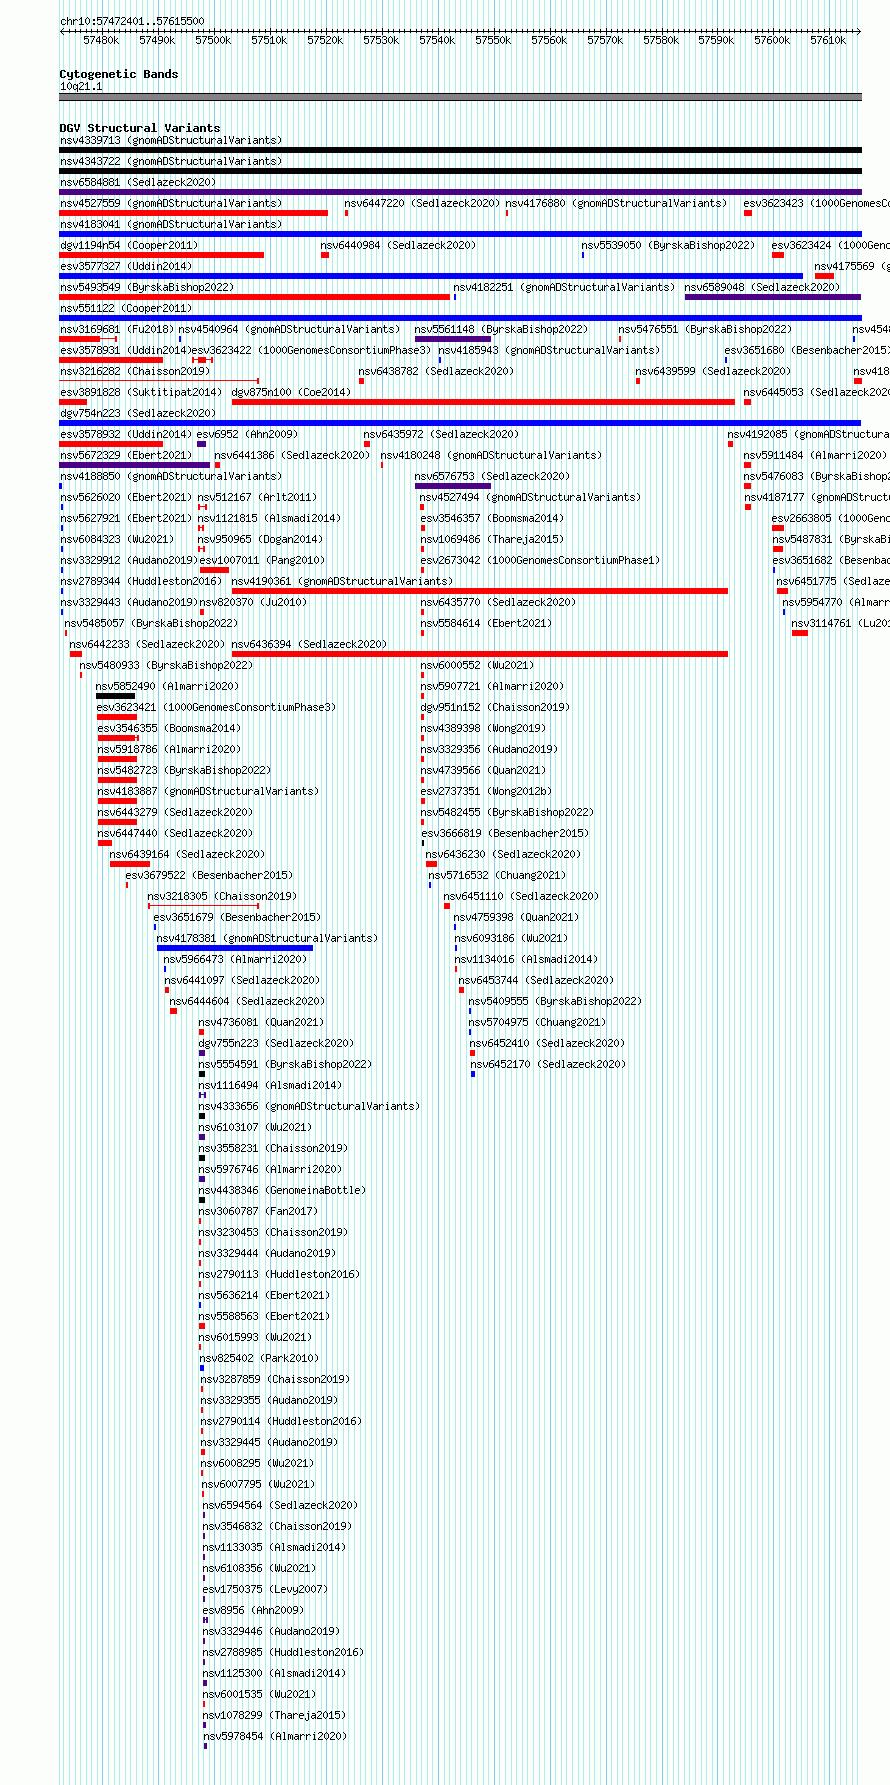Click nsv6000552 (Wu2021) label
The image size is (890, 1785).
click(478, 665)
